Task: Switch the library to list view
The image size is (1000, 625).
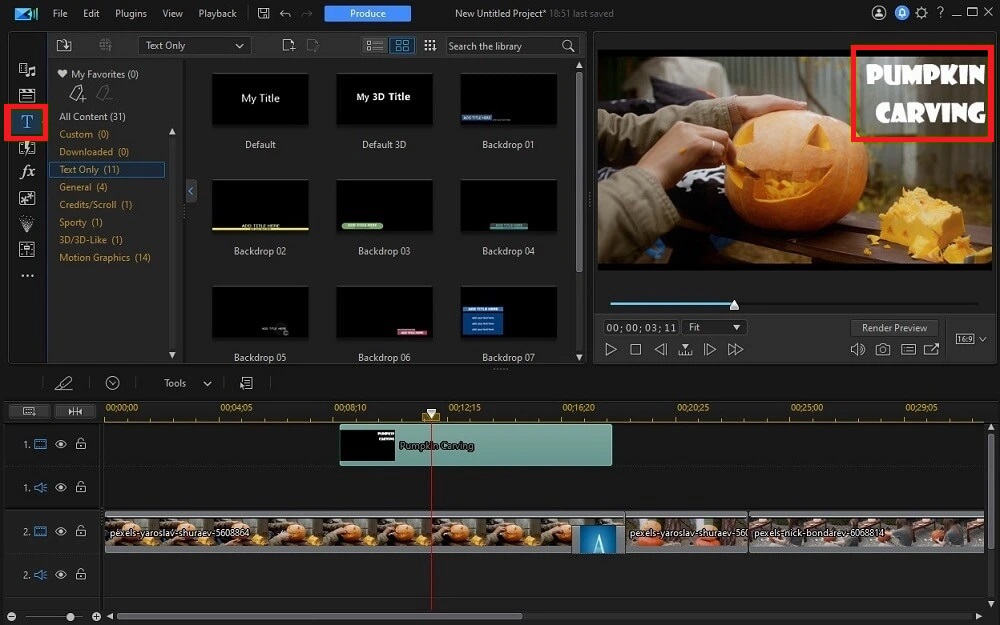Action: click(374, 45)
